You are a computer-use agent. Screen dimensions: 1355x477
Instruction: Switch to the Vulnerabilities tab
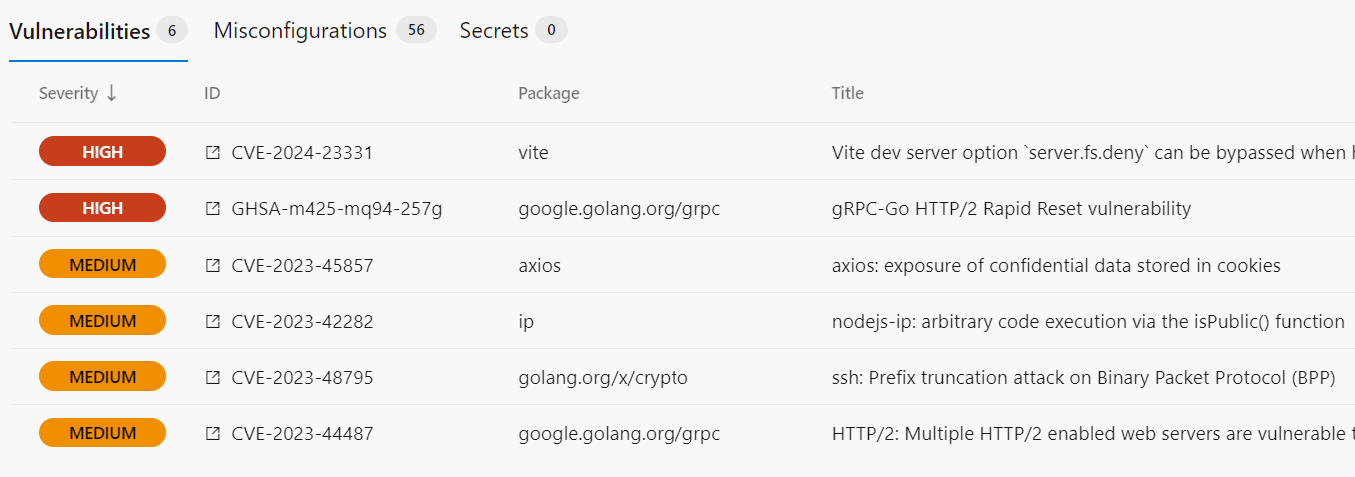tap(80, 31)
